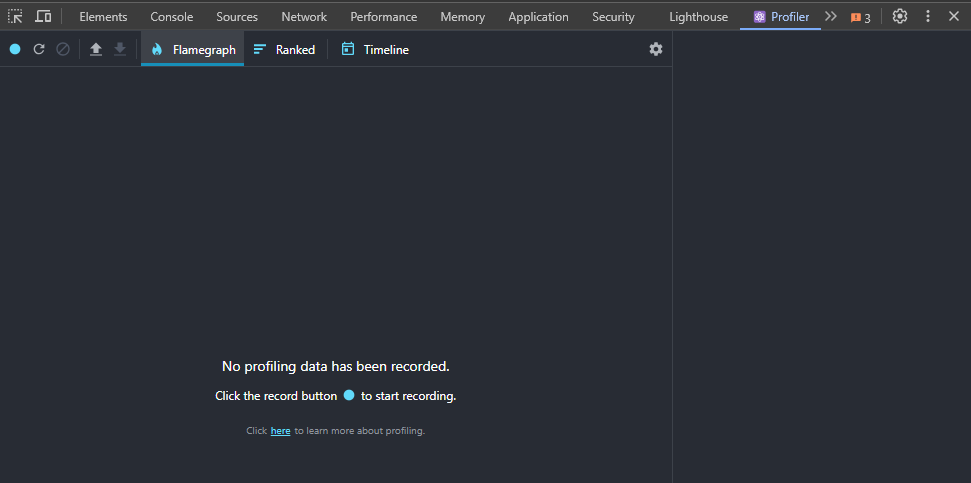The width and height of the screenshot is (971, 483).
Task: Follow the 'here' profiling link
Action: tap(281, 431)
